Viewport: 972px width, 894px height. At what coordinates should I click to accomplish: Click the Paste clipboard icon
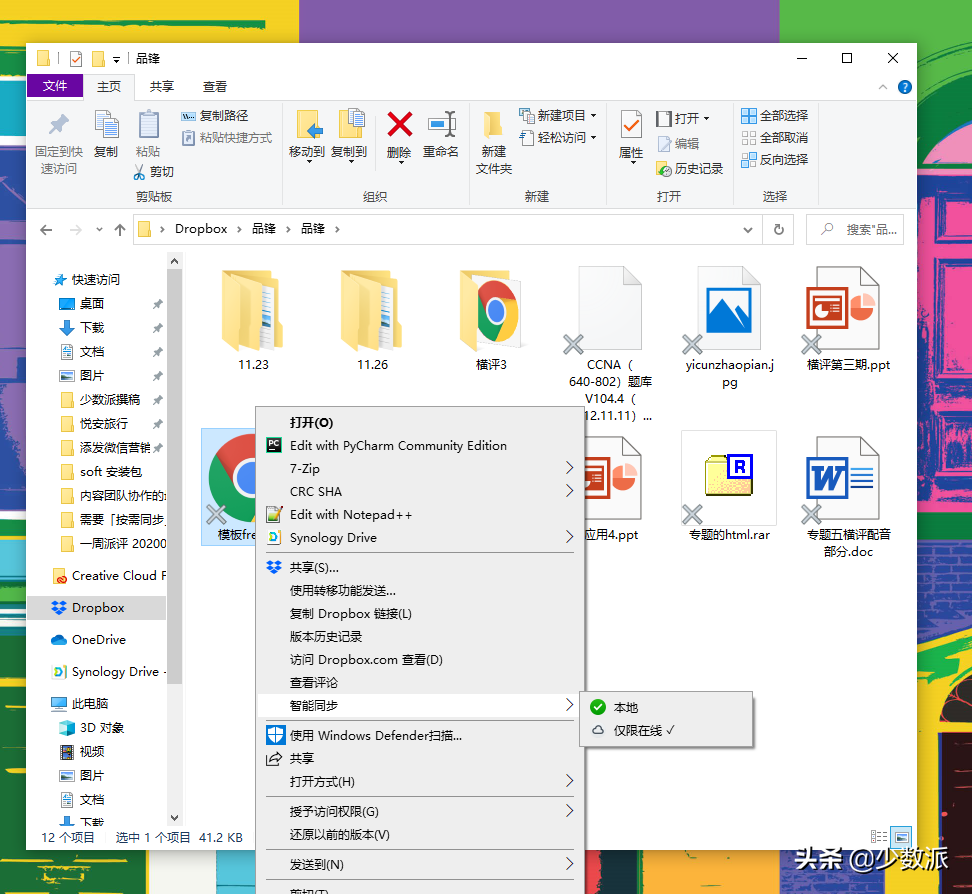148,125
